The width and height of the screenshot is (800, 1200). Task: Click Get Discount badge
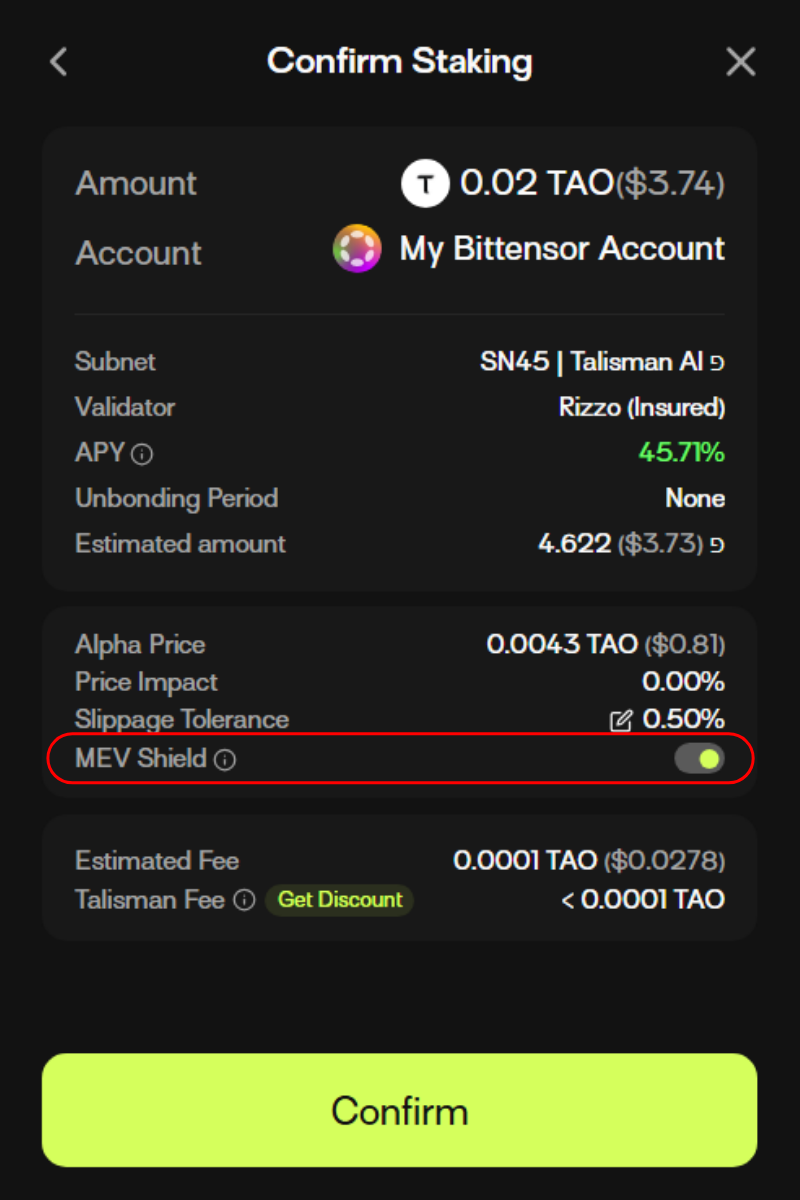click(x=339, y=900)
